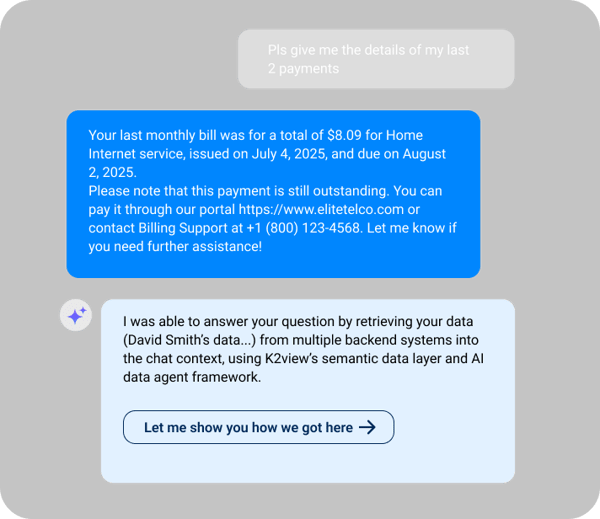Image resolution: width=600 pixels, height=519 pixels.
Task: Click the $8.09 bill total amount
Action: point(344,135)
